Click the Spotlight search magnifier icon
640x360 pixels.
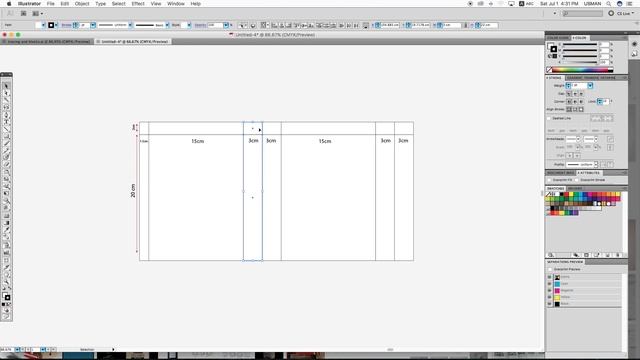point(609,4)
